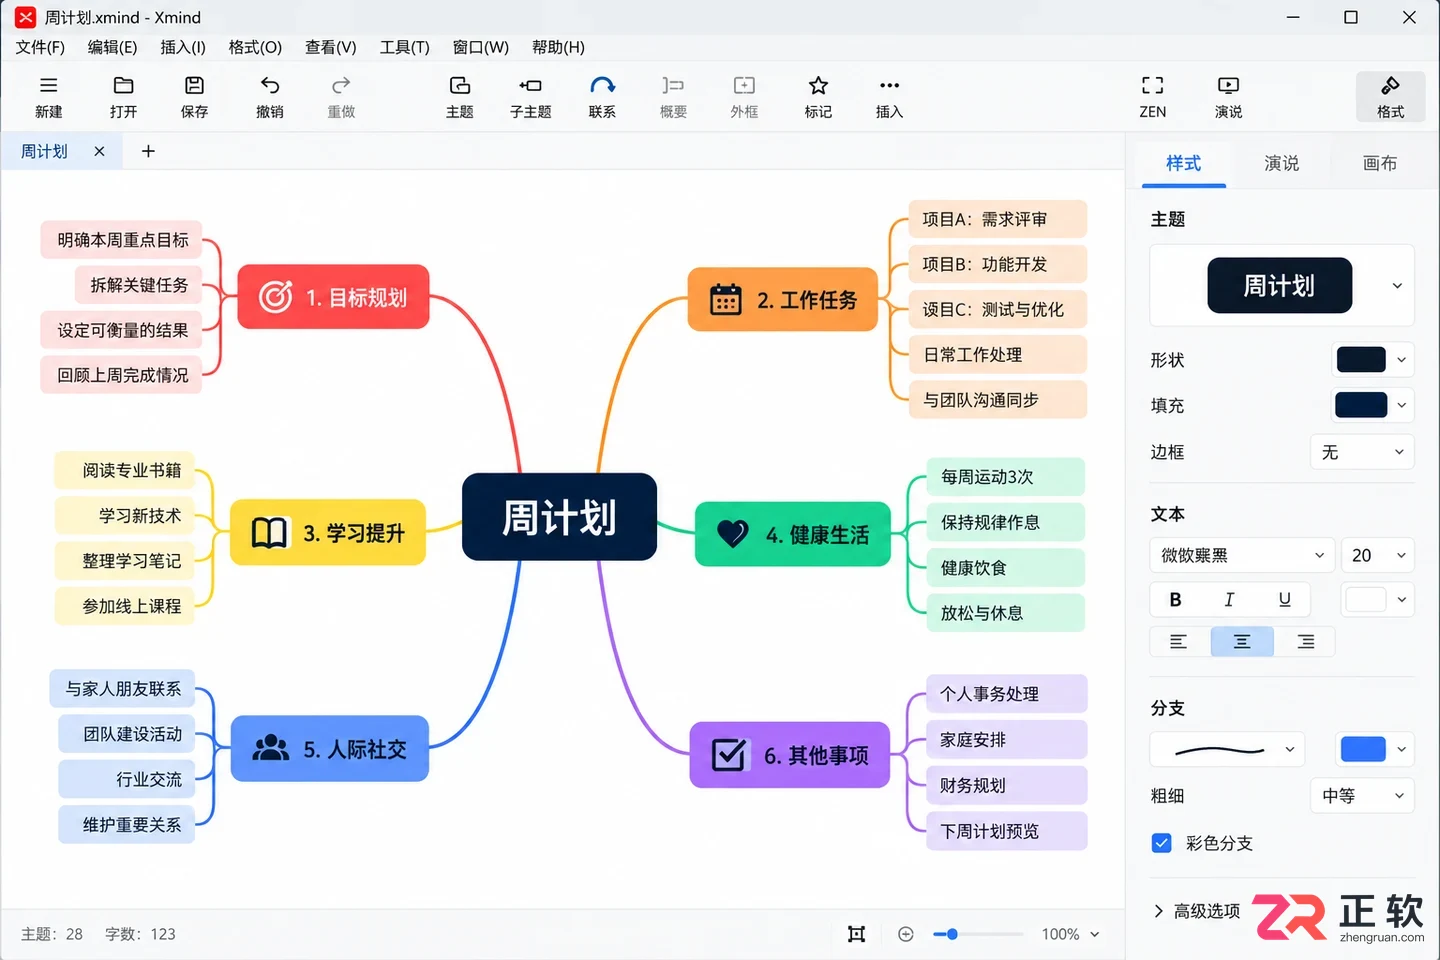Viewport: 1440px width, 960px height.
Task: Create a relationship with 联系 icon
Action: 602,86
